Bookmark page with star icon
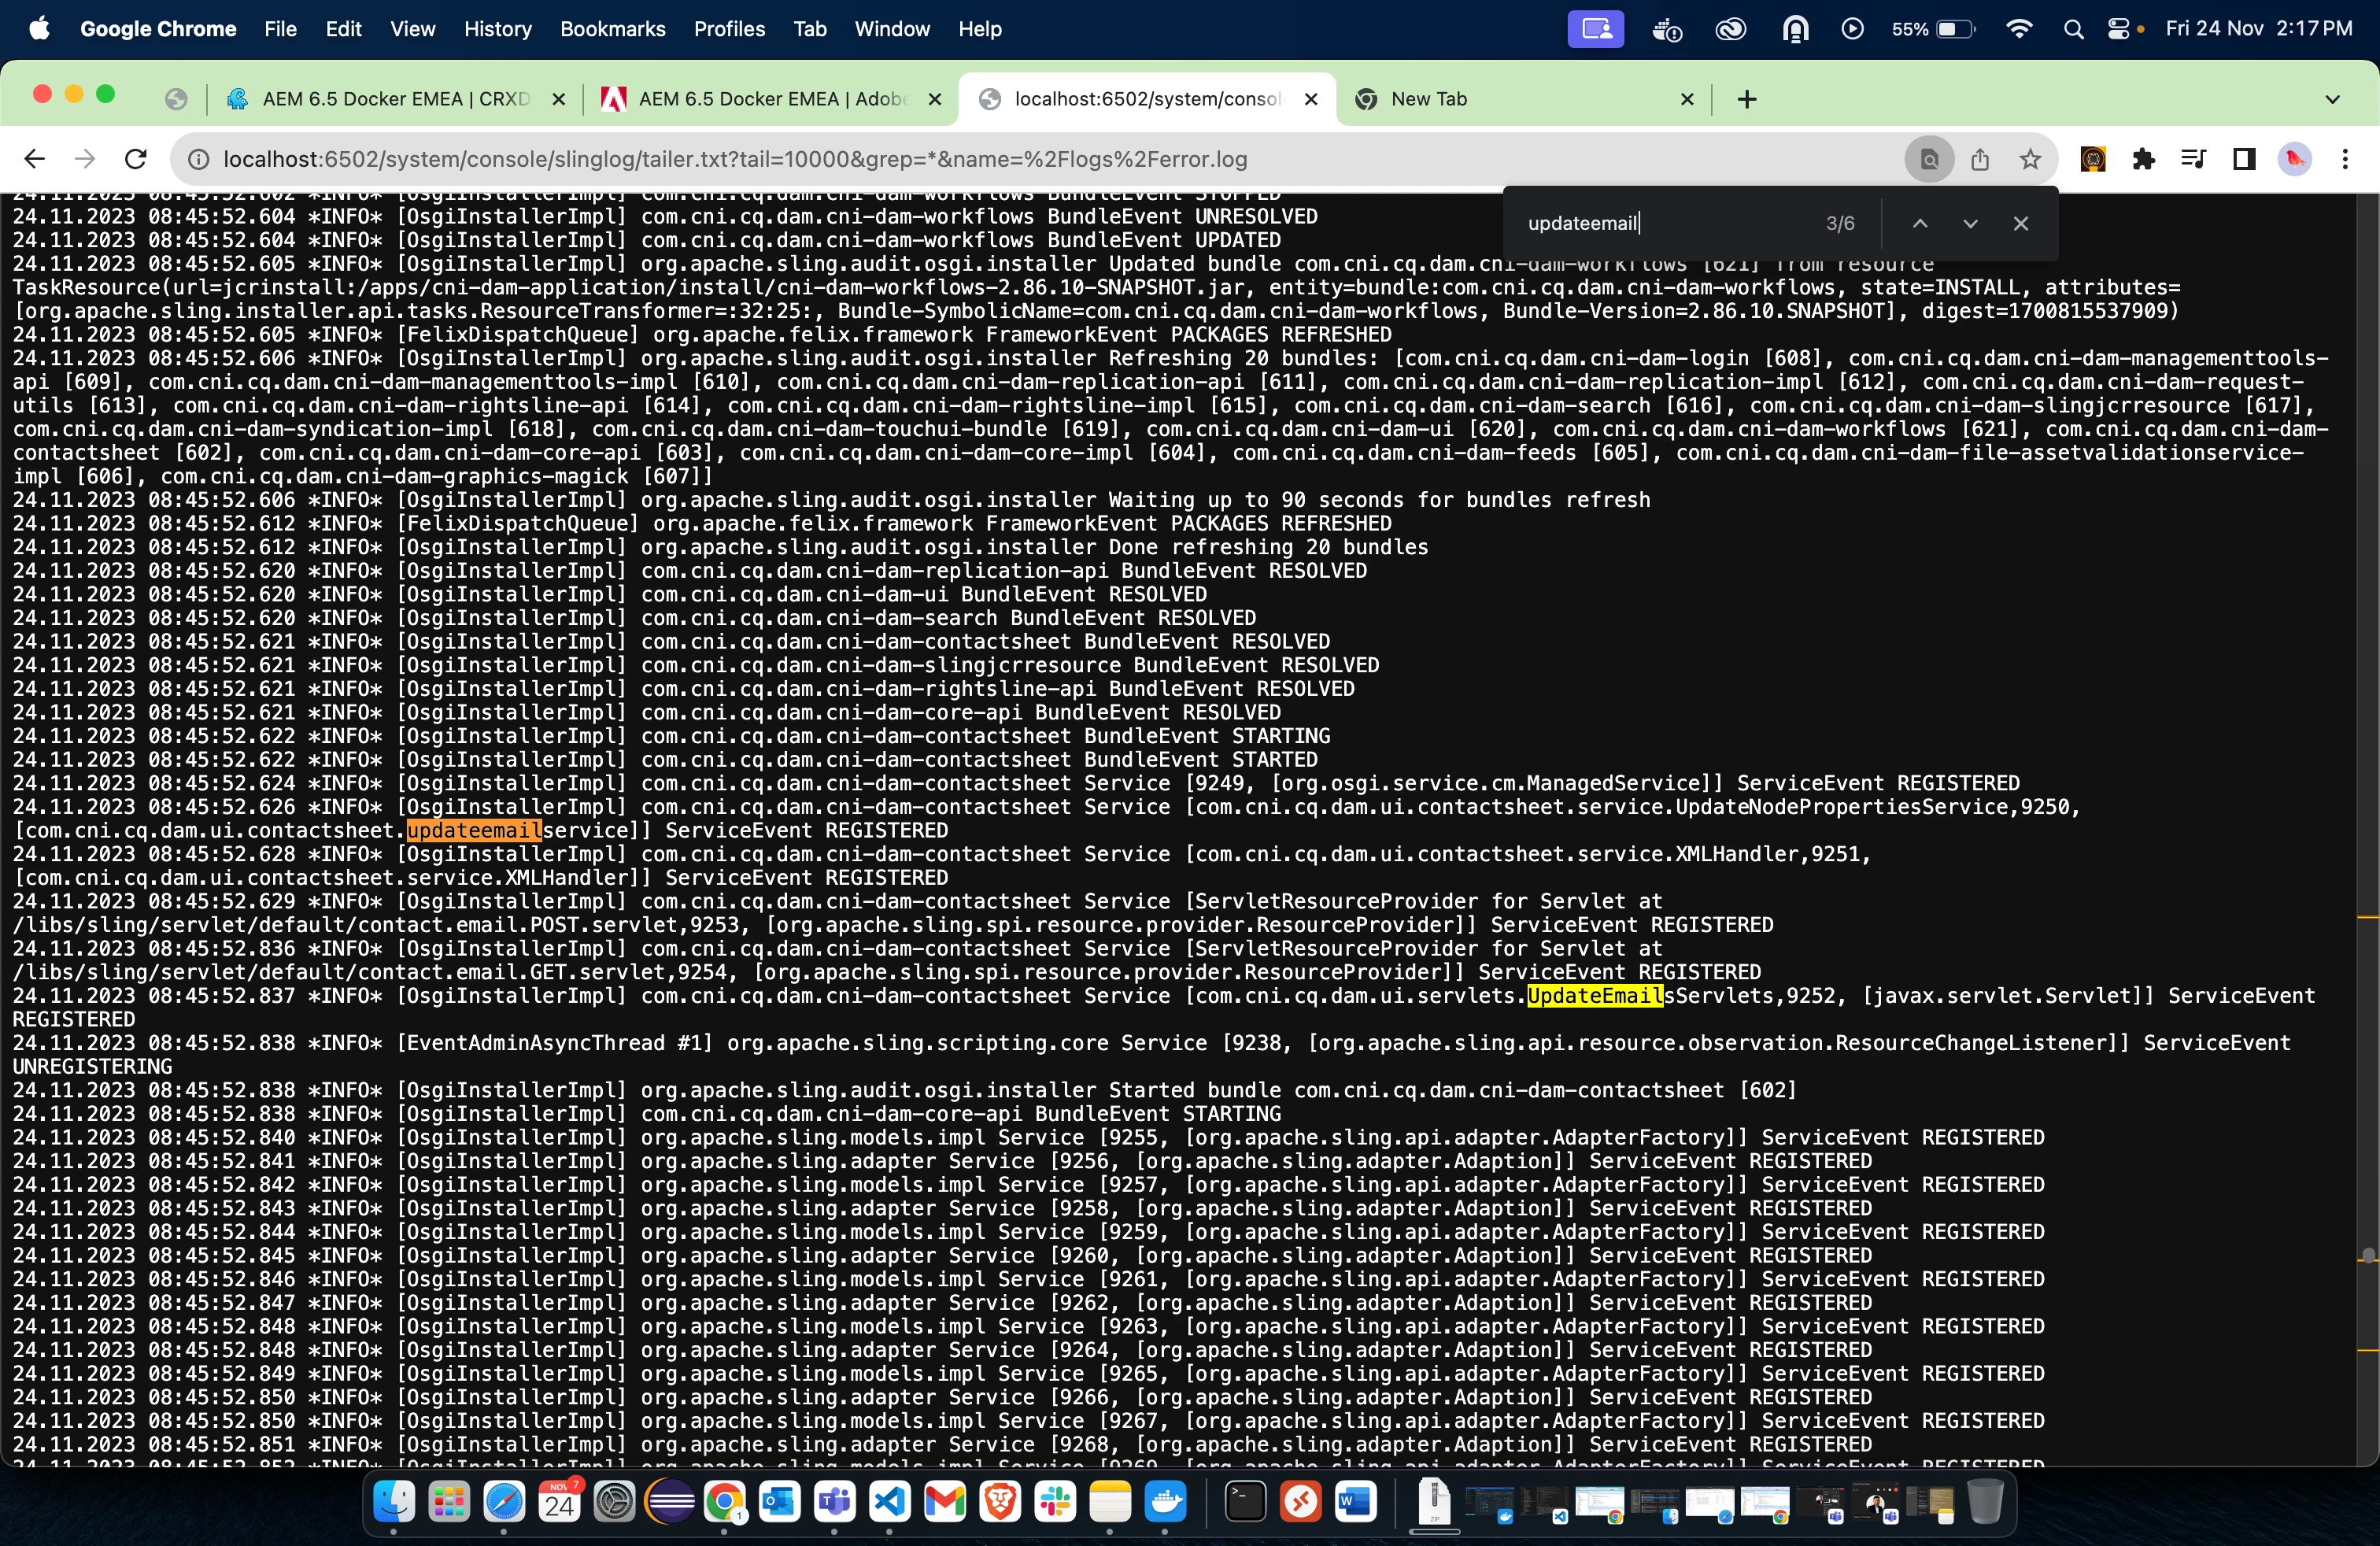The height and width of the screenshot is (1546, 2380). 2030,159
